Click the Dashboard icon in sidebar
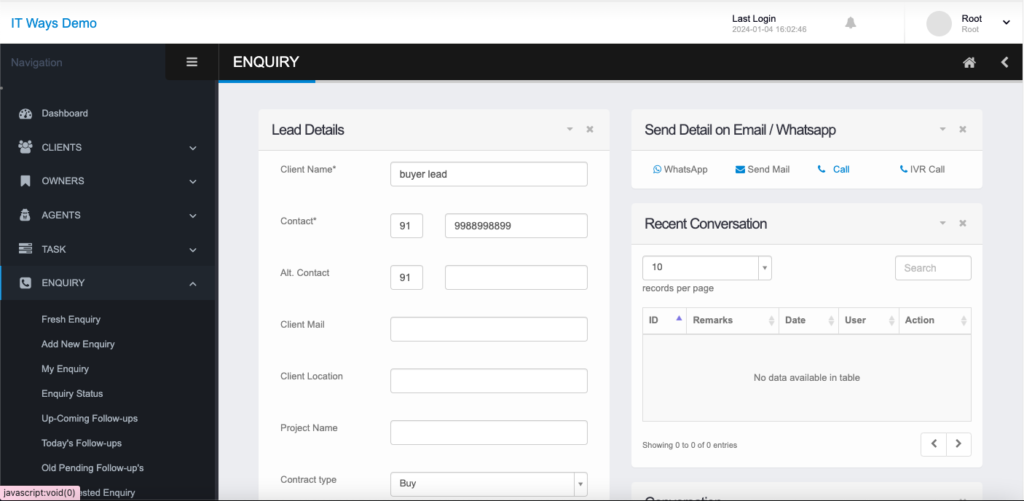Screen dimensions: 1024x501 (26, 113)
